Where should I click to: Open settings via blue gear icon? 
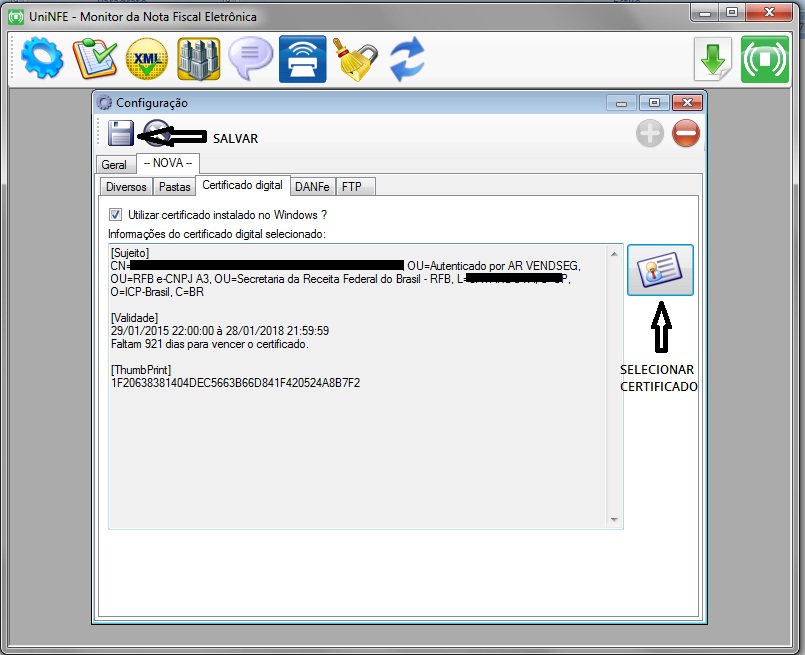[43, 57]
